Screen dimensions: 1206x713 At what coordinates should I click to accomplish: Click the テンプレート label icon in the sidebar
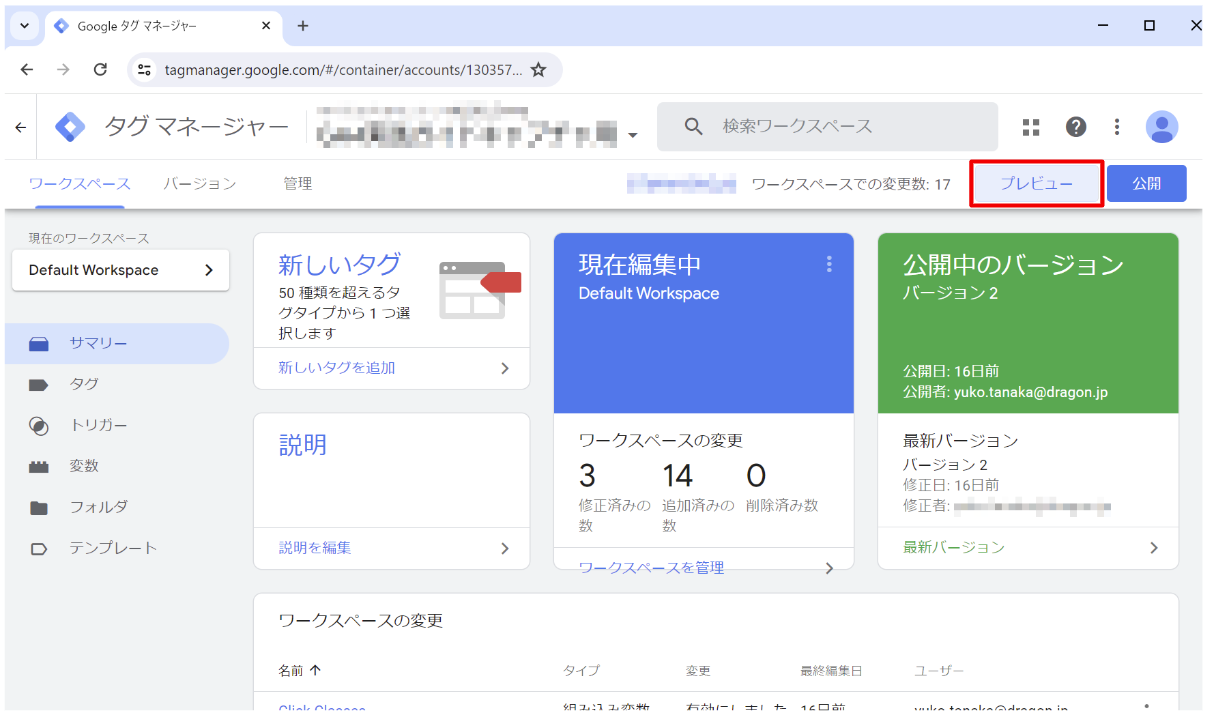(39, 549)
